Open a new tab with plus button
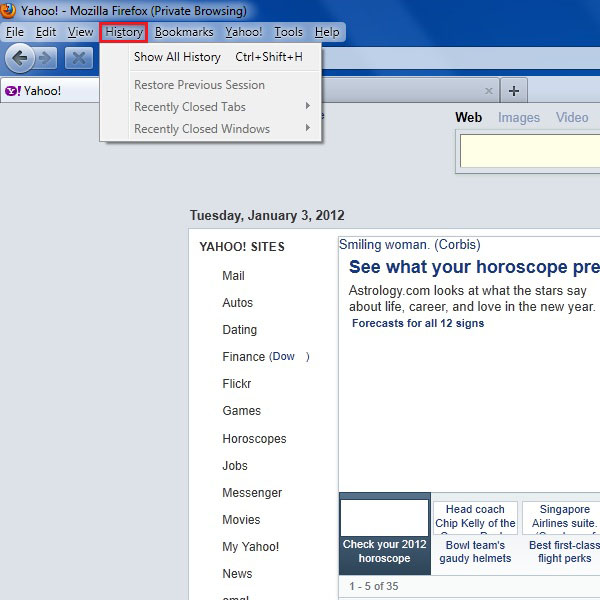The height and width of the screenshot is (600, 600). click(514, 91)
